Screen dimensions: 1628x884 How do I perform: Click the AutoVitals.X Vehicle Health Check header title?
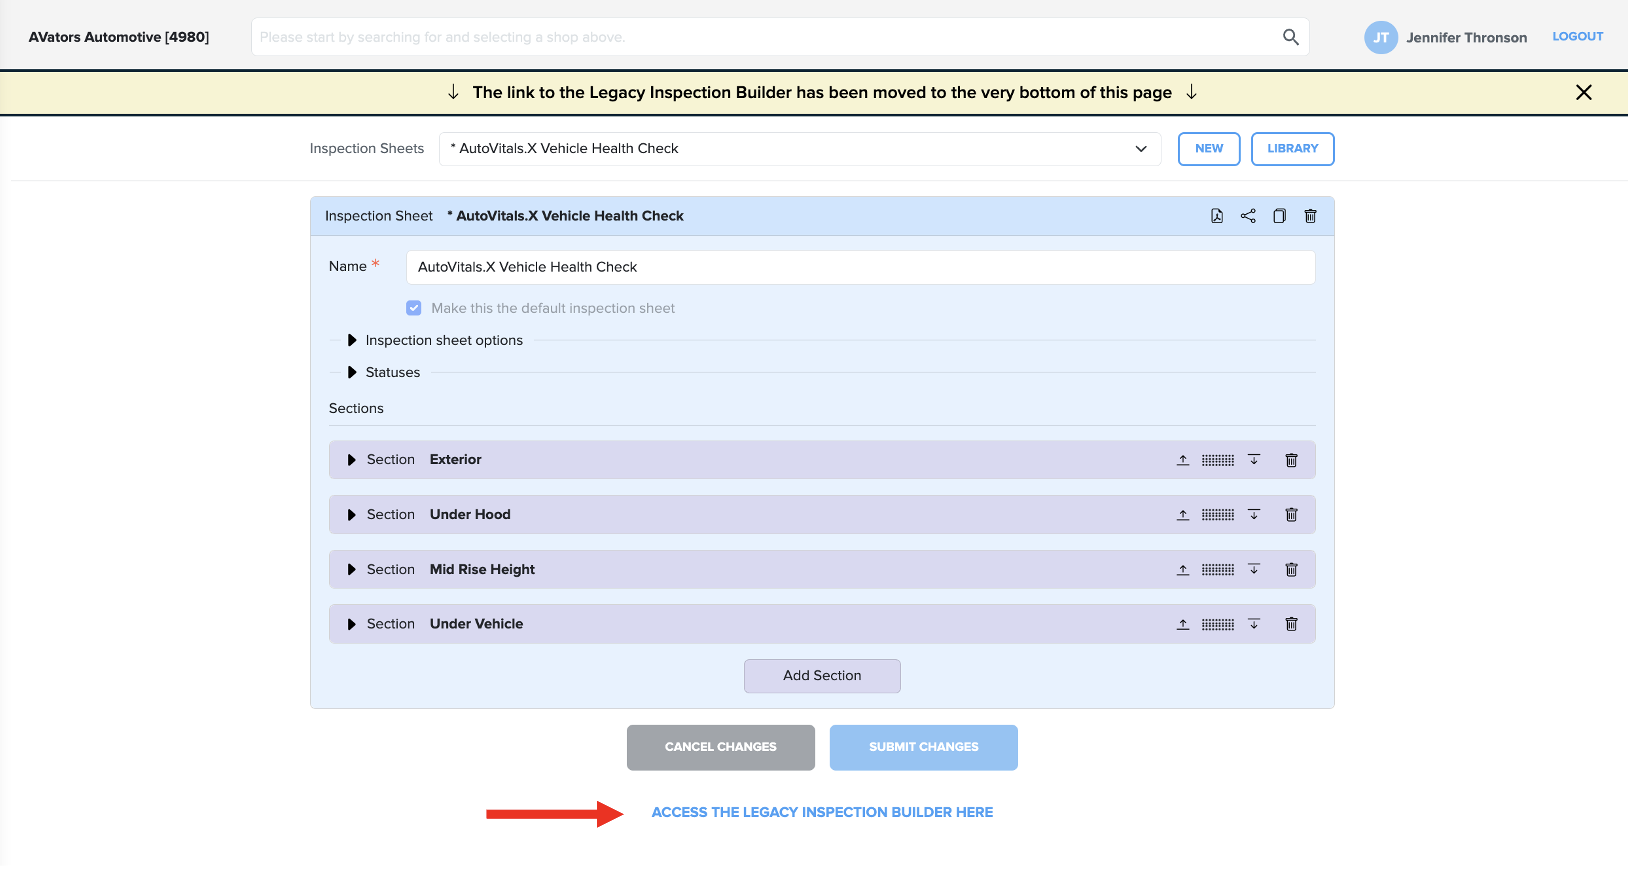[x=566, y=216]
